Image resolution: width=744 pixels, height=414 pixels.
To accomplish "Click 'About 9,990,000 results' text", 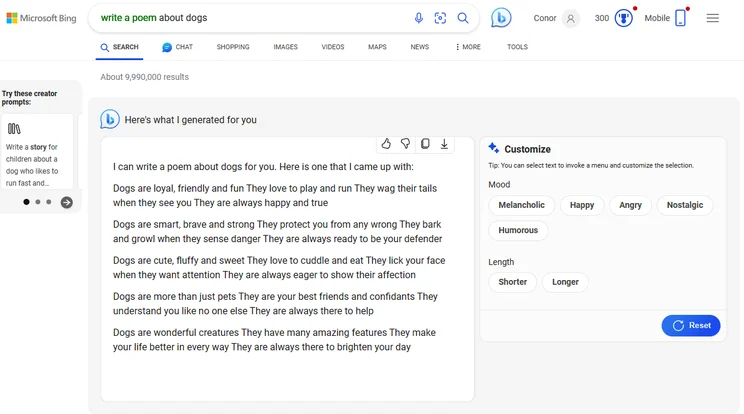I will click(144, 77).
